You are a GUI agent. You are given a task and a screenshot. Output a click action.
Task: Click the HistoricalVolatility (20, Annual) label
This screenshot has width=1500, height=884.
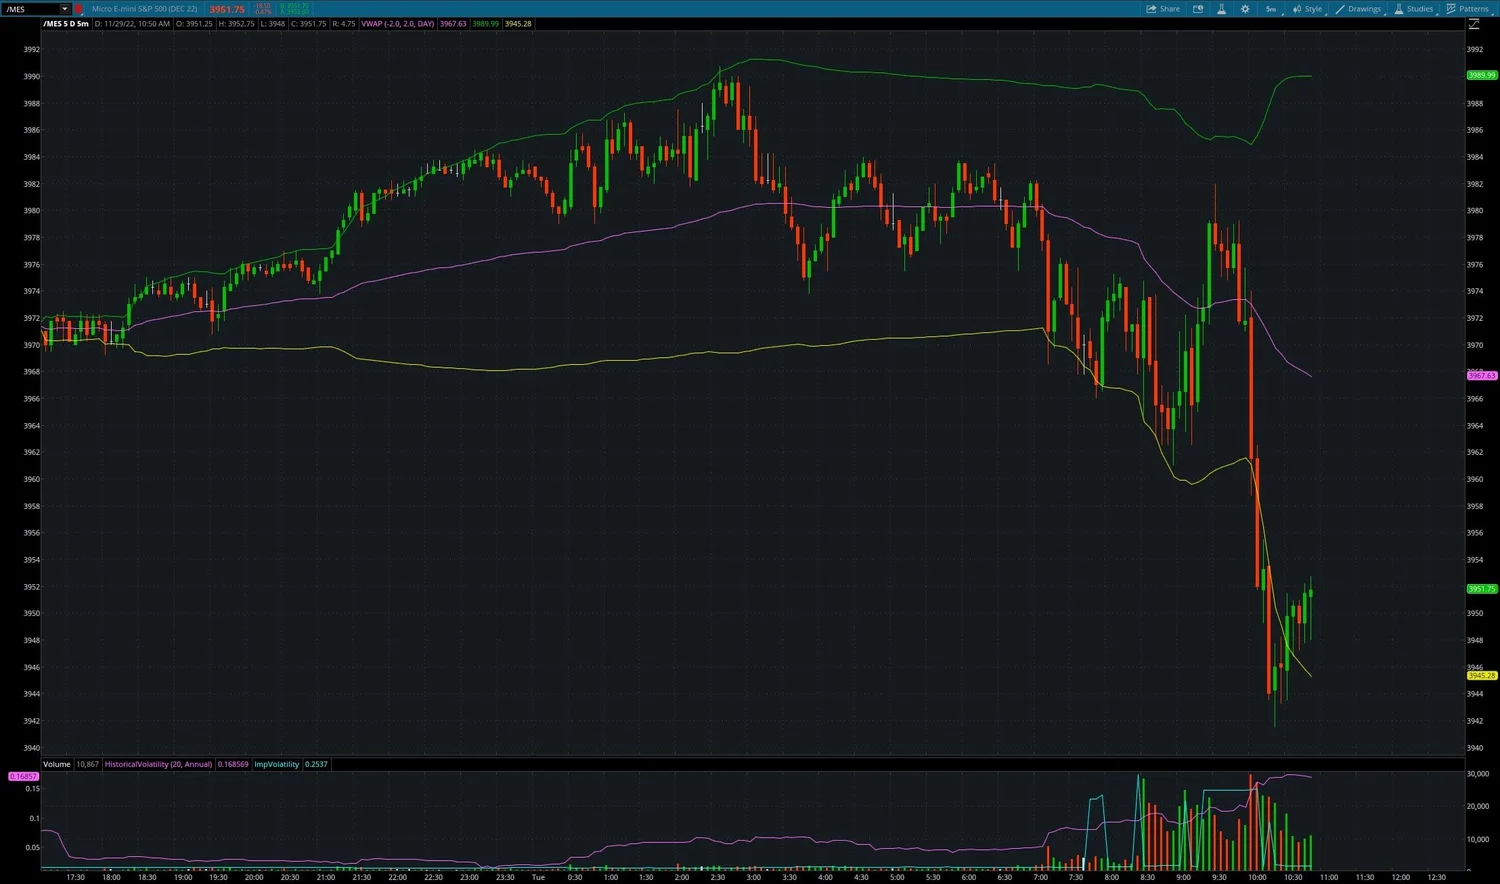(159, 764)
